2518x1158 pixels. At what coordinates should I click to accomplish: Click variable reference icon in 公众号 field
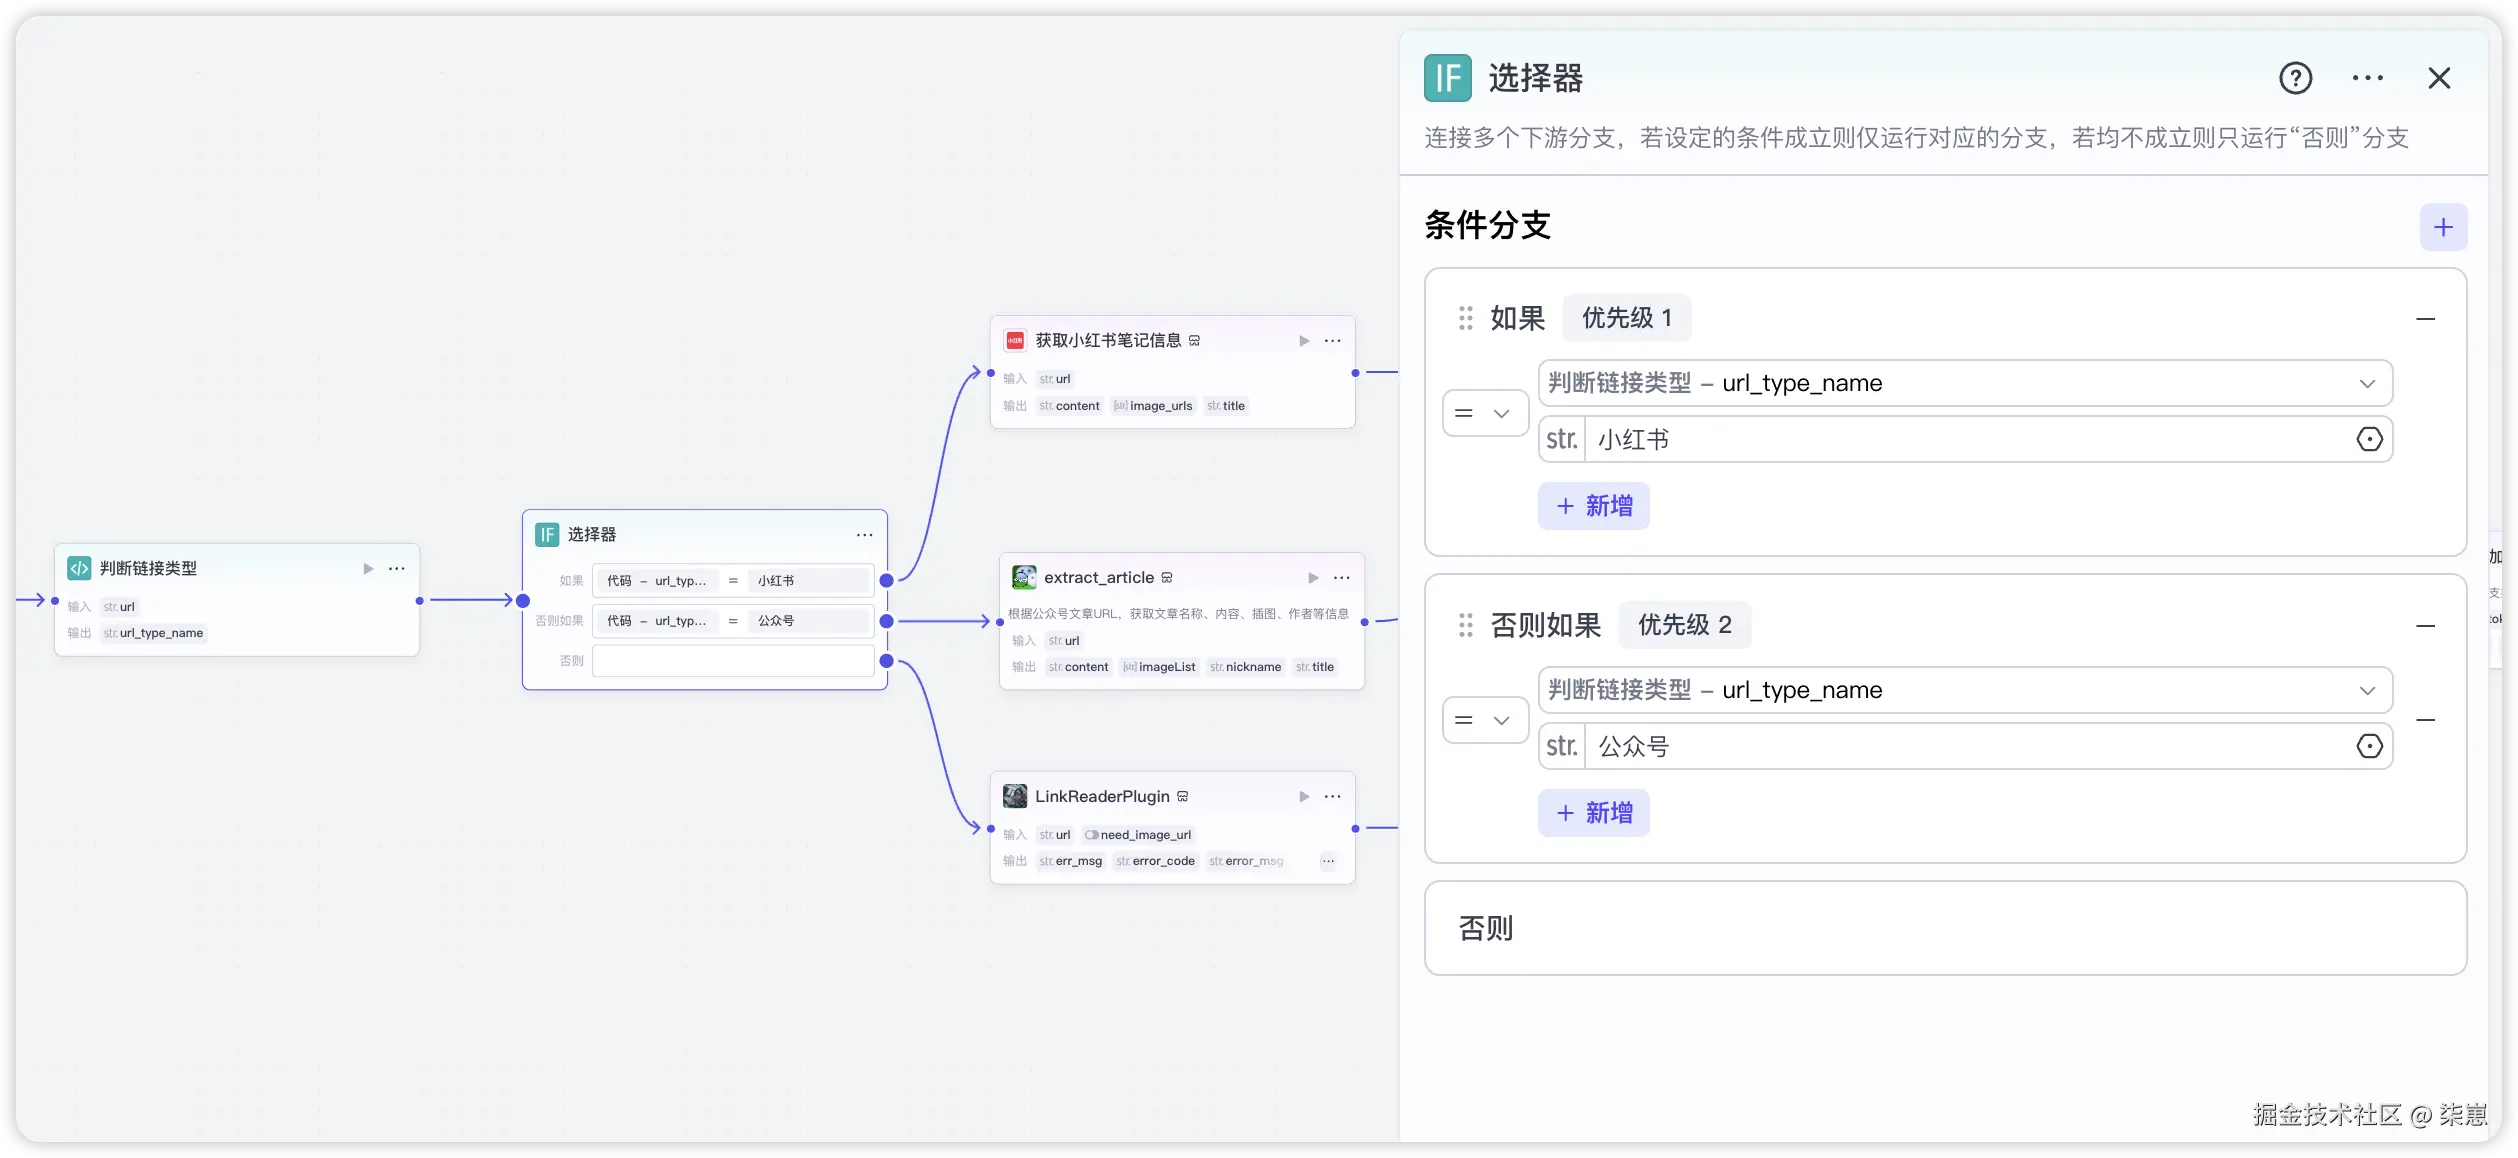[2369, 746]
